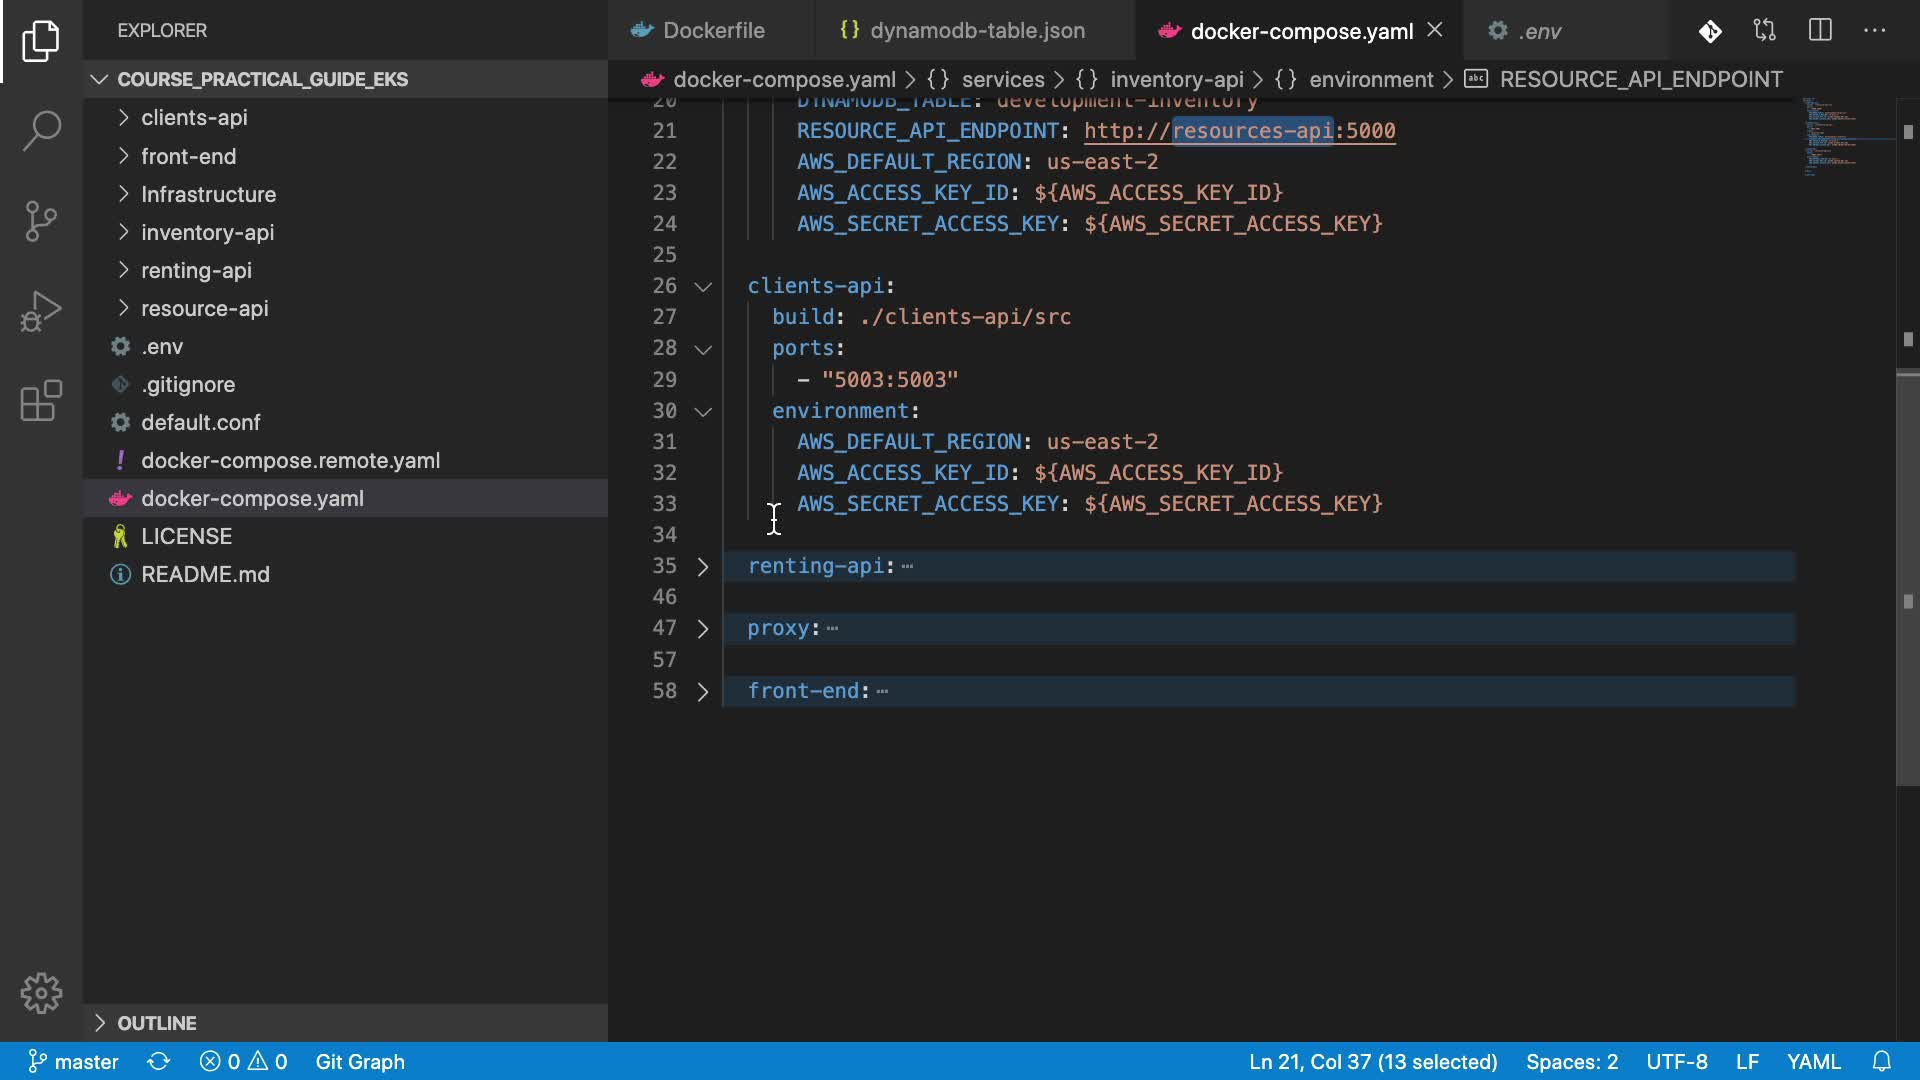This screenshot has width=1920, height=1080.
Task: Open the Search view in activity bar
Action: [41, 130]
